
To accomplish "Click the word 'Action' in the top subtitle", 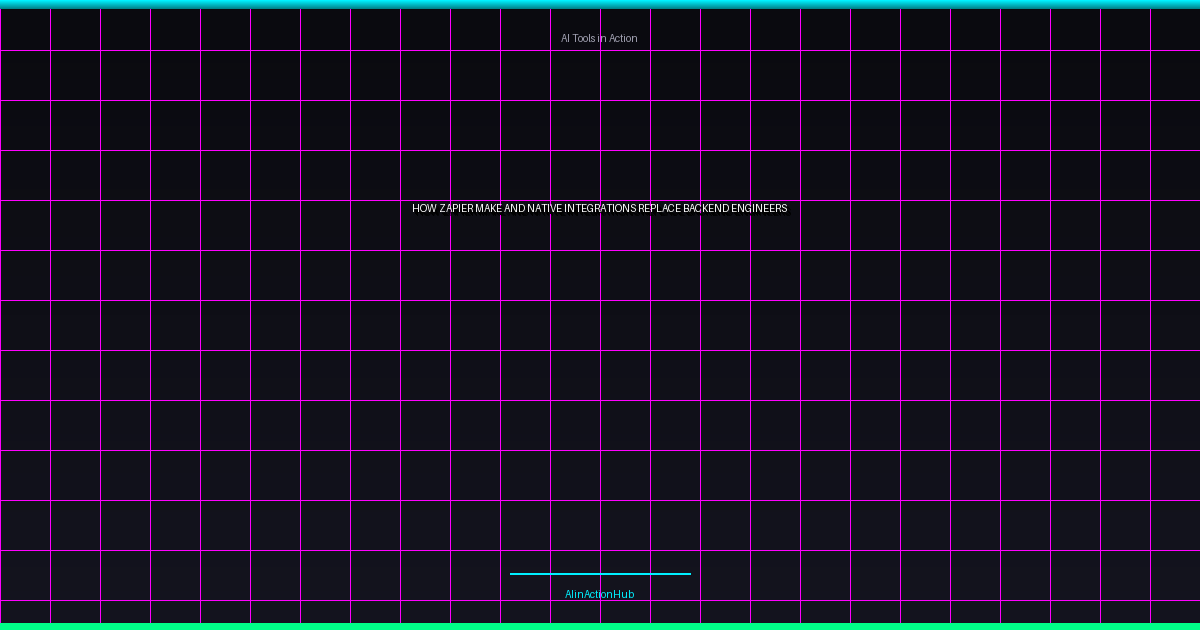I will [x=622, y=38].
